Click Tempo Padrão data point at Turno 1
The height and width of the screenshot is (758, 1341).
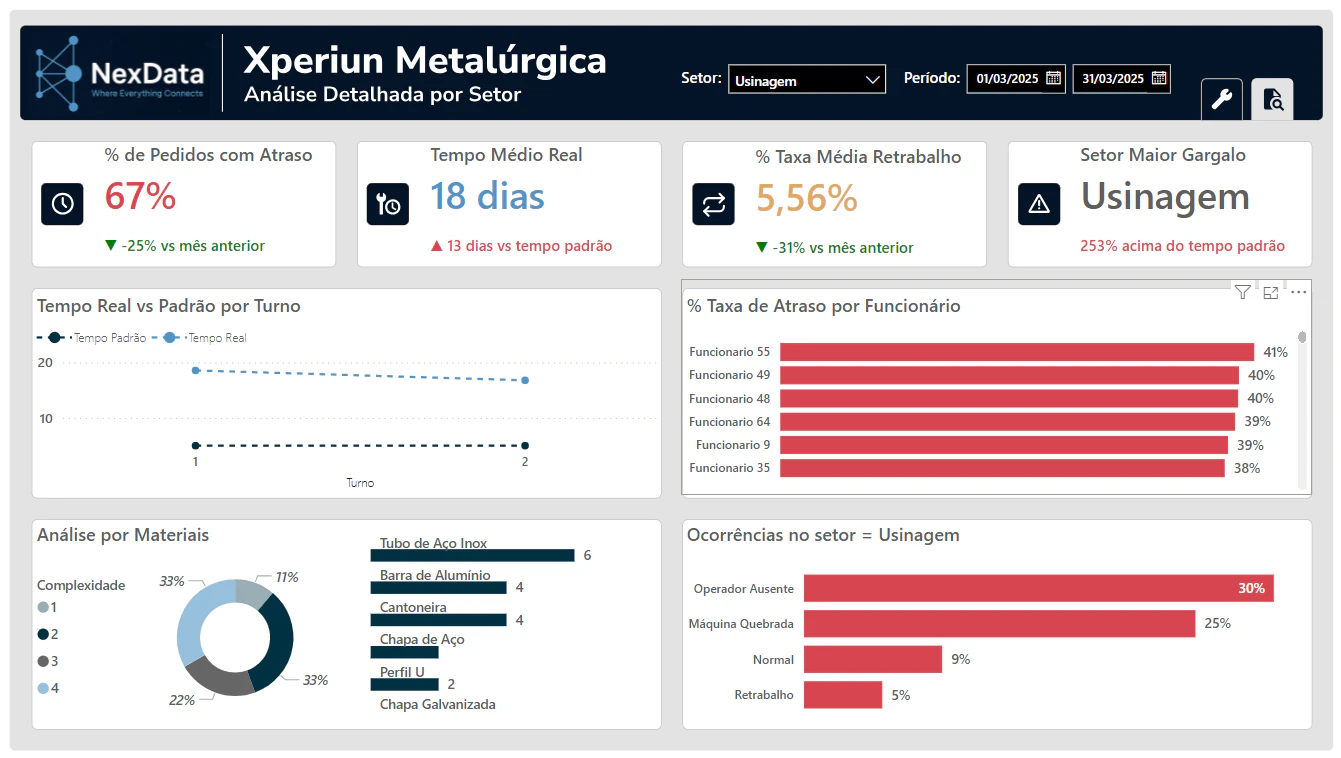[x=196, y=446]
